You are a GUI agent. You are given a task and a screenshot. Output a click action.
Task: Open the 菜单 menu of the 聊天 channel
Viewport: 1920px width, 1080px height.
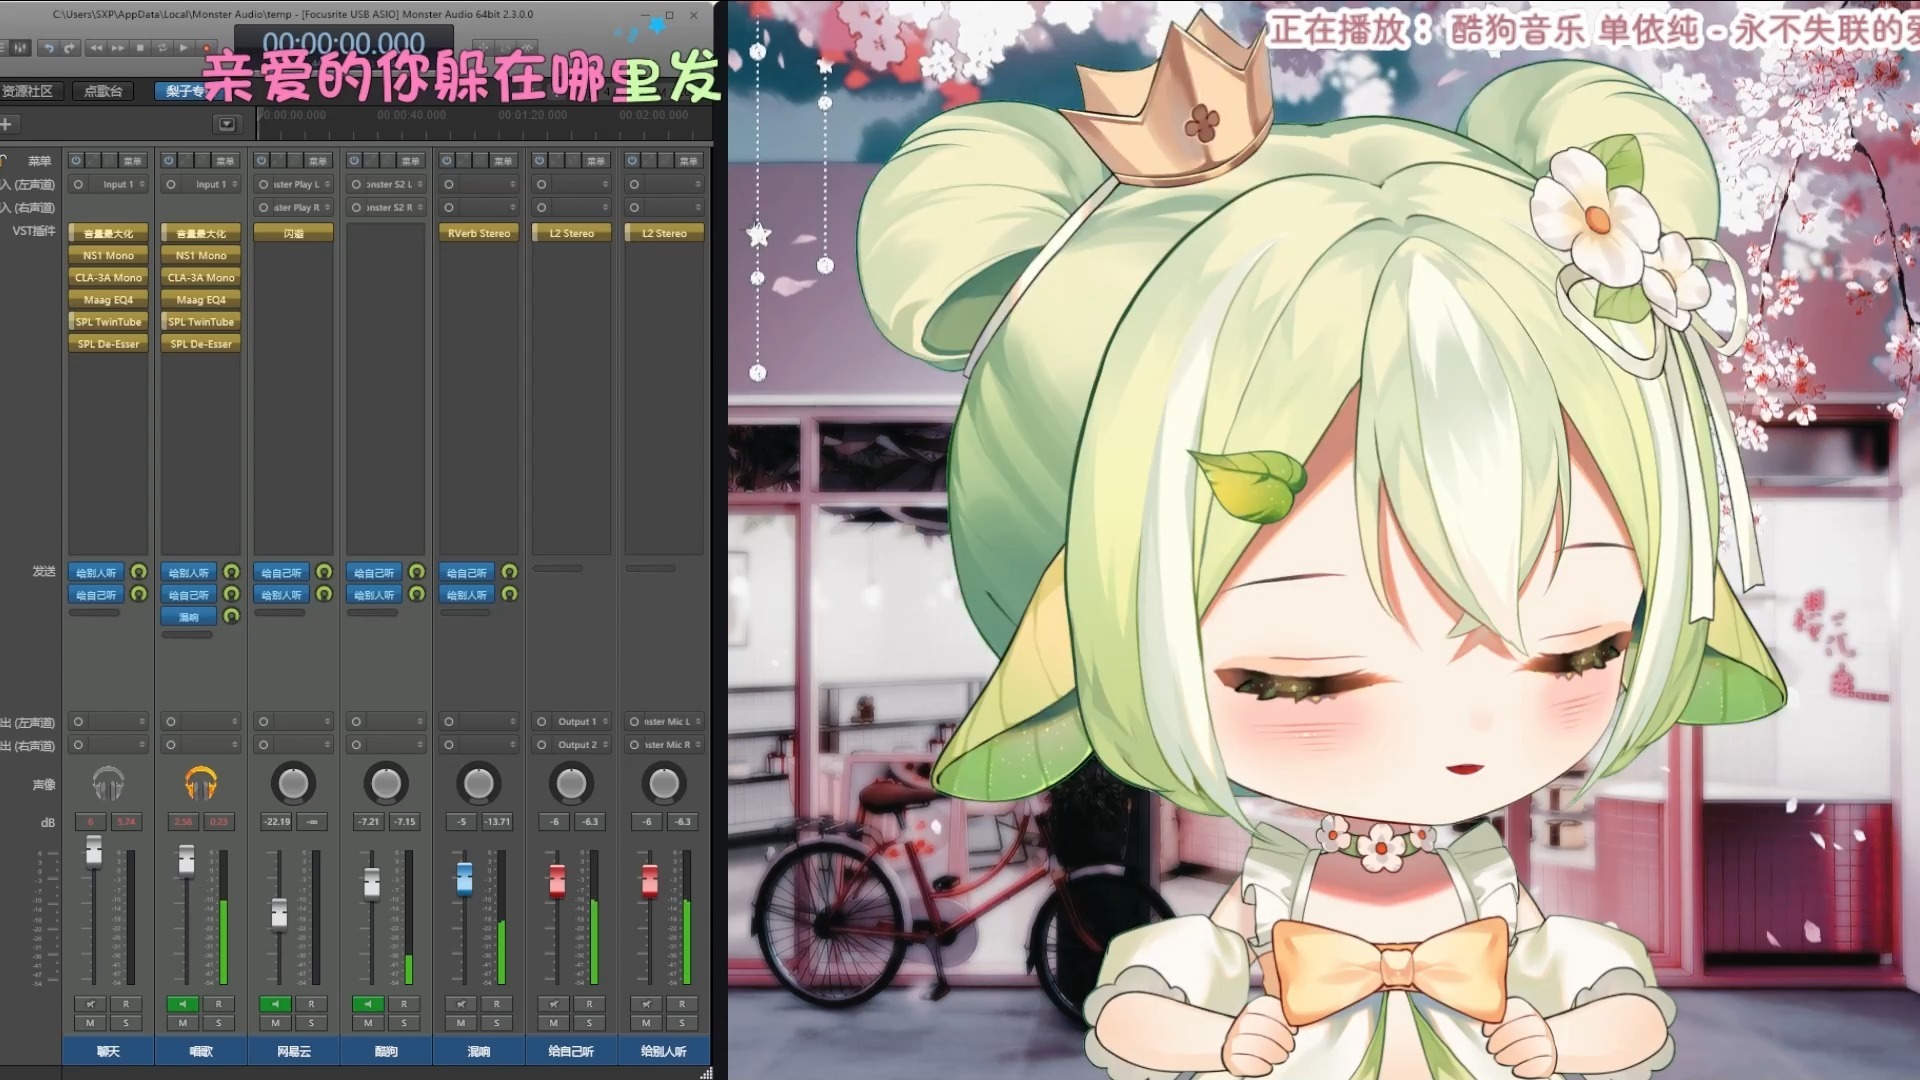point(133,160)
